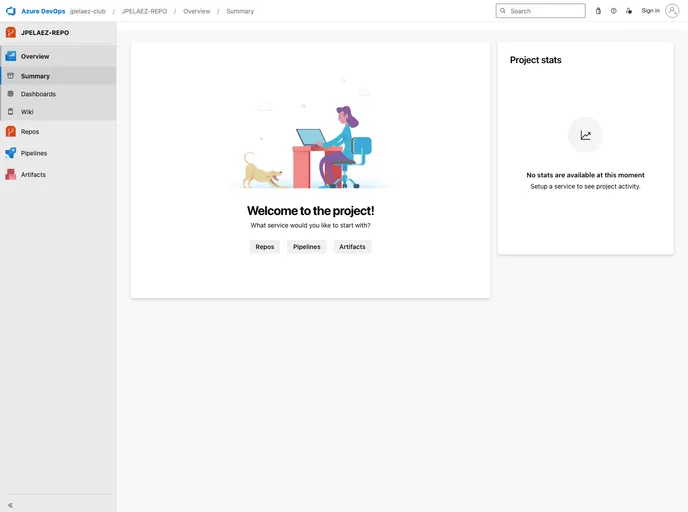Collapse the Overview section in sidebar
This screenshot has width=688, height=512.
point(35,57)
